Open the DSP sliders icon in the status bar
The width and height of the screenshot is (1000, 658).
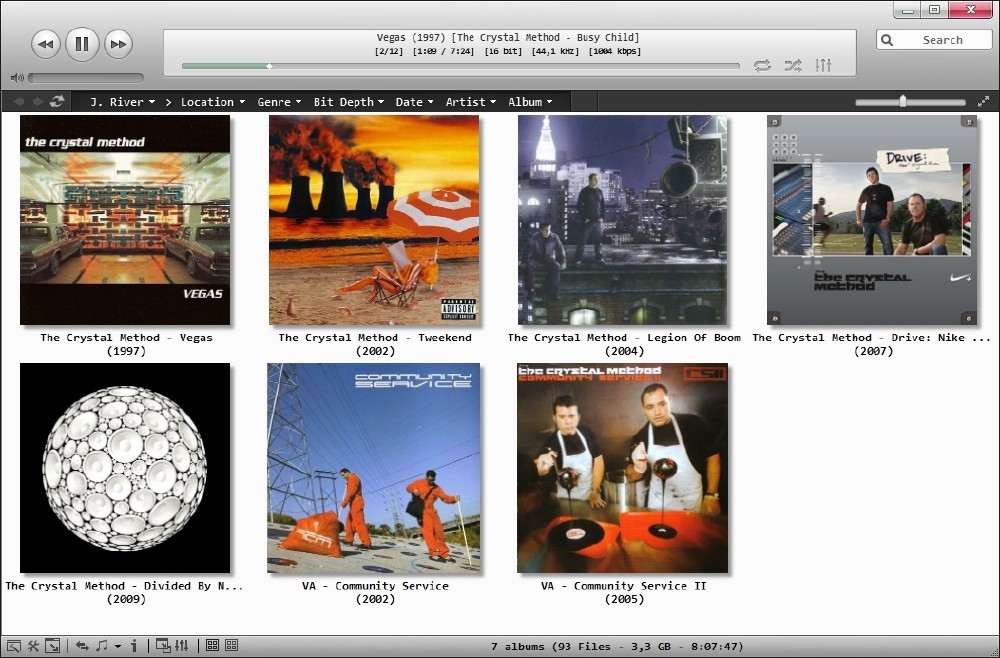(x=182, y=646)
